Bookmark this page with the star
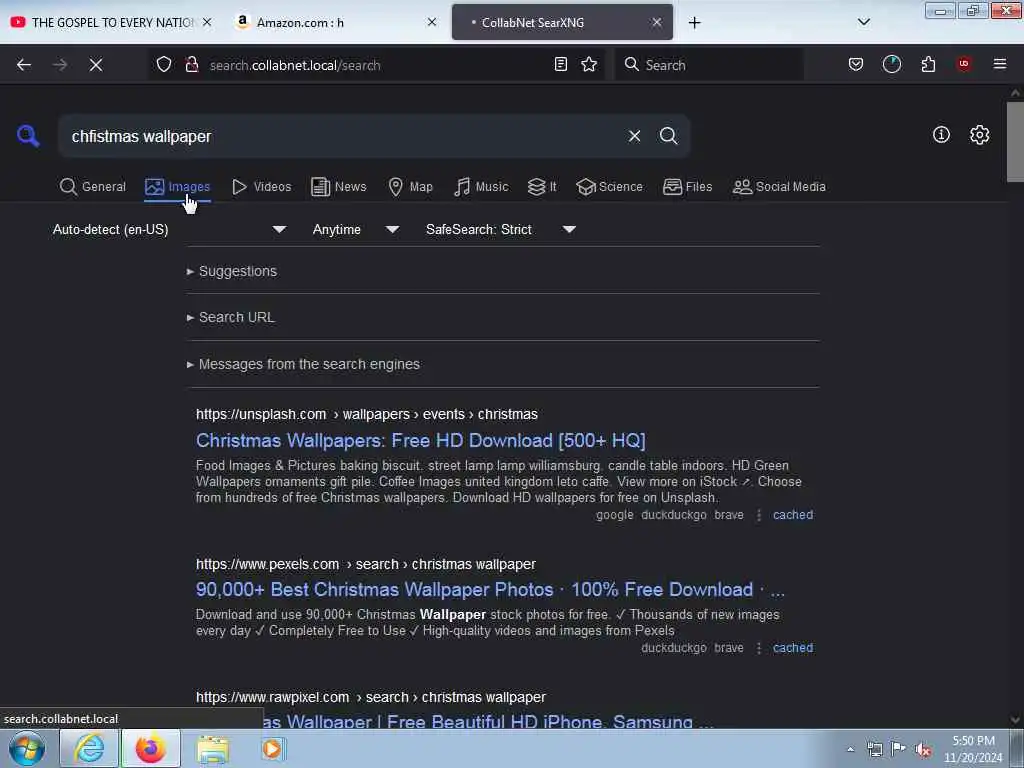The width and height of the screenshot is (1024, 768). (589, 64)
